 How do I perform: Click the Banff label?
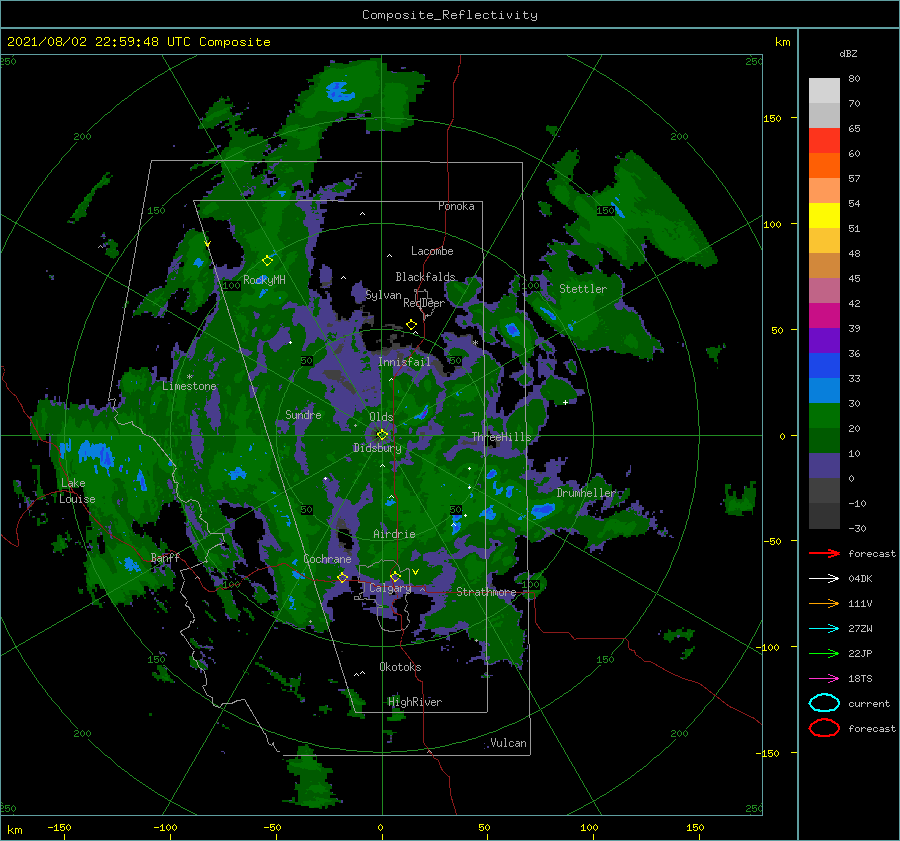click(165, 557)
